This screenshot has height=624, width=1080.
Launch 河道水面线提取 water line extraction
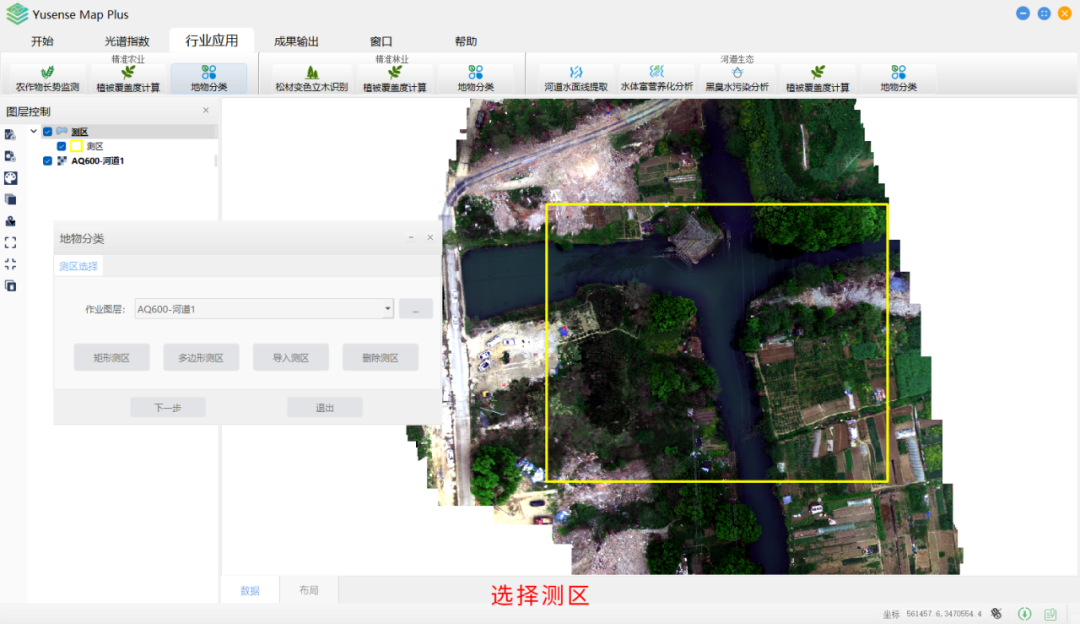(x=576, y=78)
